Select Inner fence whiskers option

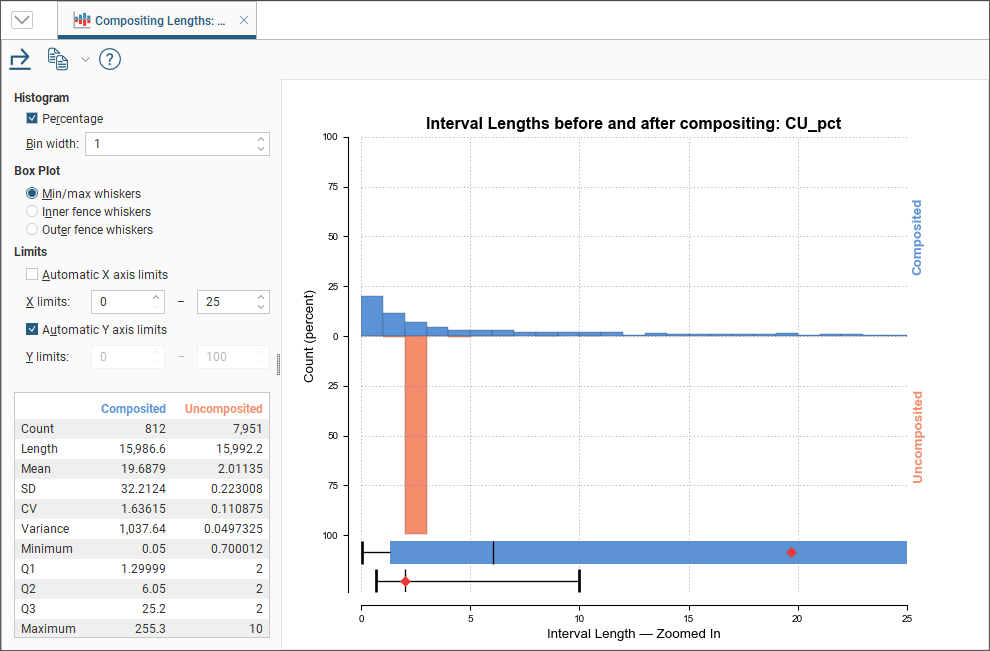click(x=32, y=212)
